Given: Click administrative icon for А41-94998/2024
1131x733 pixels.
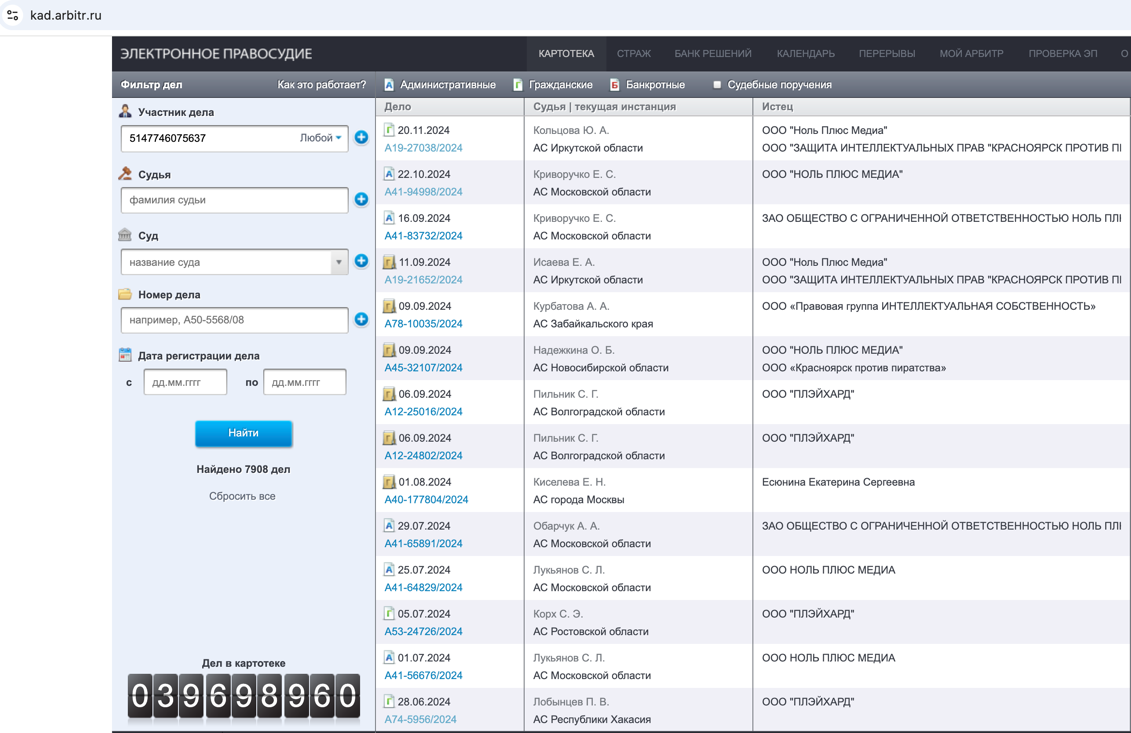Looking at the screenshot, I should (389, 174).
